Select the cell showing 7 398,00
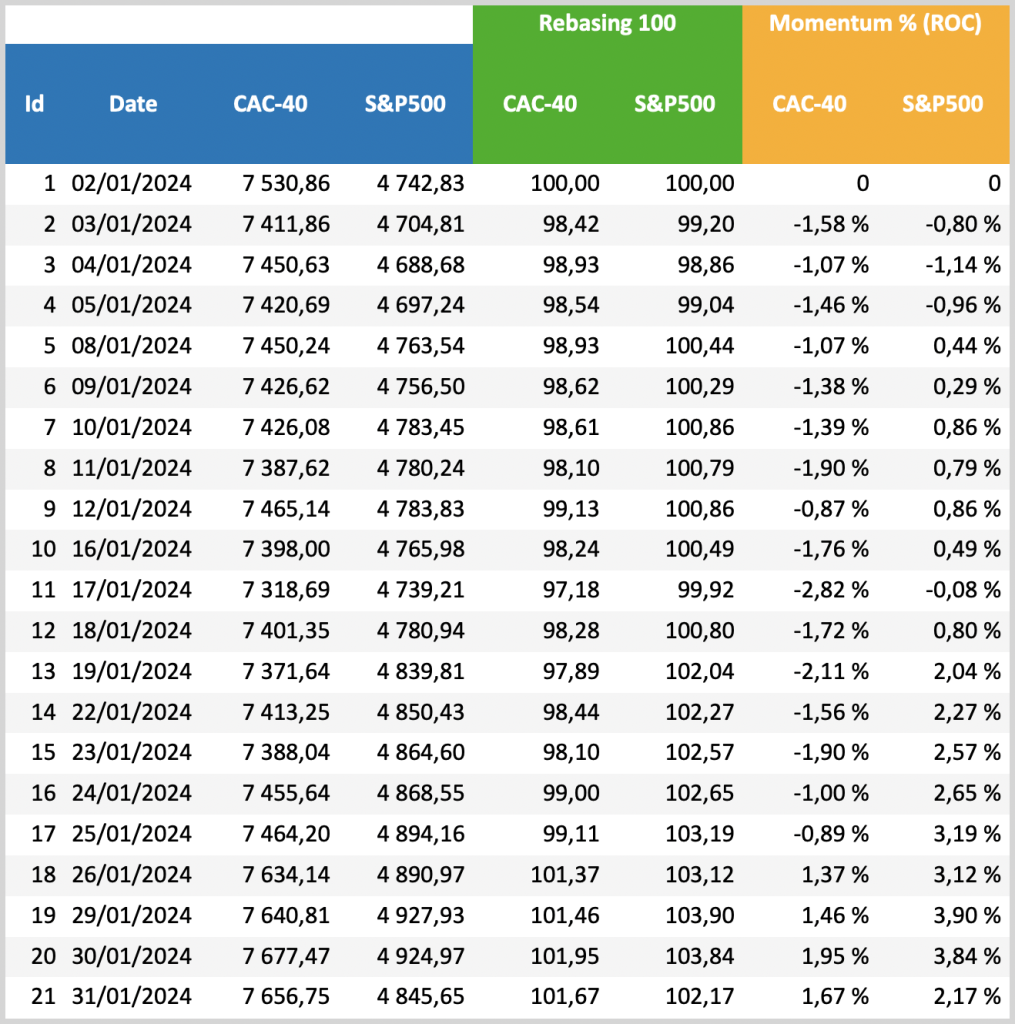The width and height of the screenshot is (1015, 1024). click(x=286, y=549)
